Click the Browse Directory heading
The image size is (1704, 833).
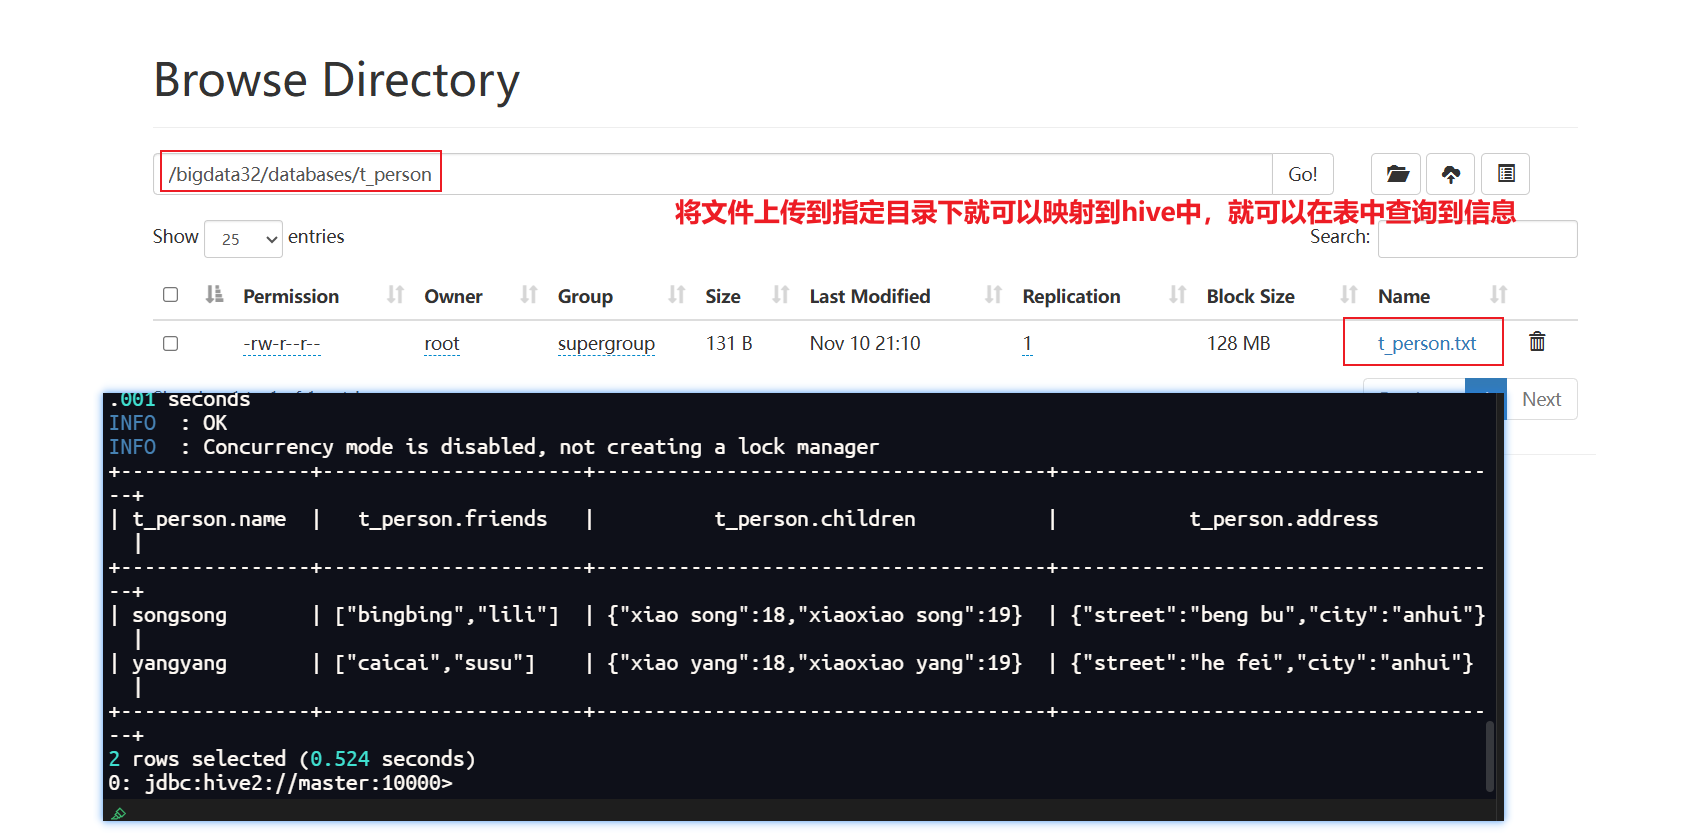pos(337,81)
